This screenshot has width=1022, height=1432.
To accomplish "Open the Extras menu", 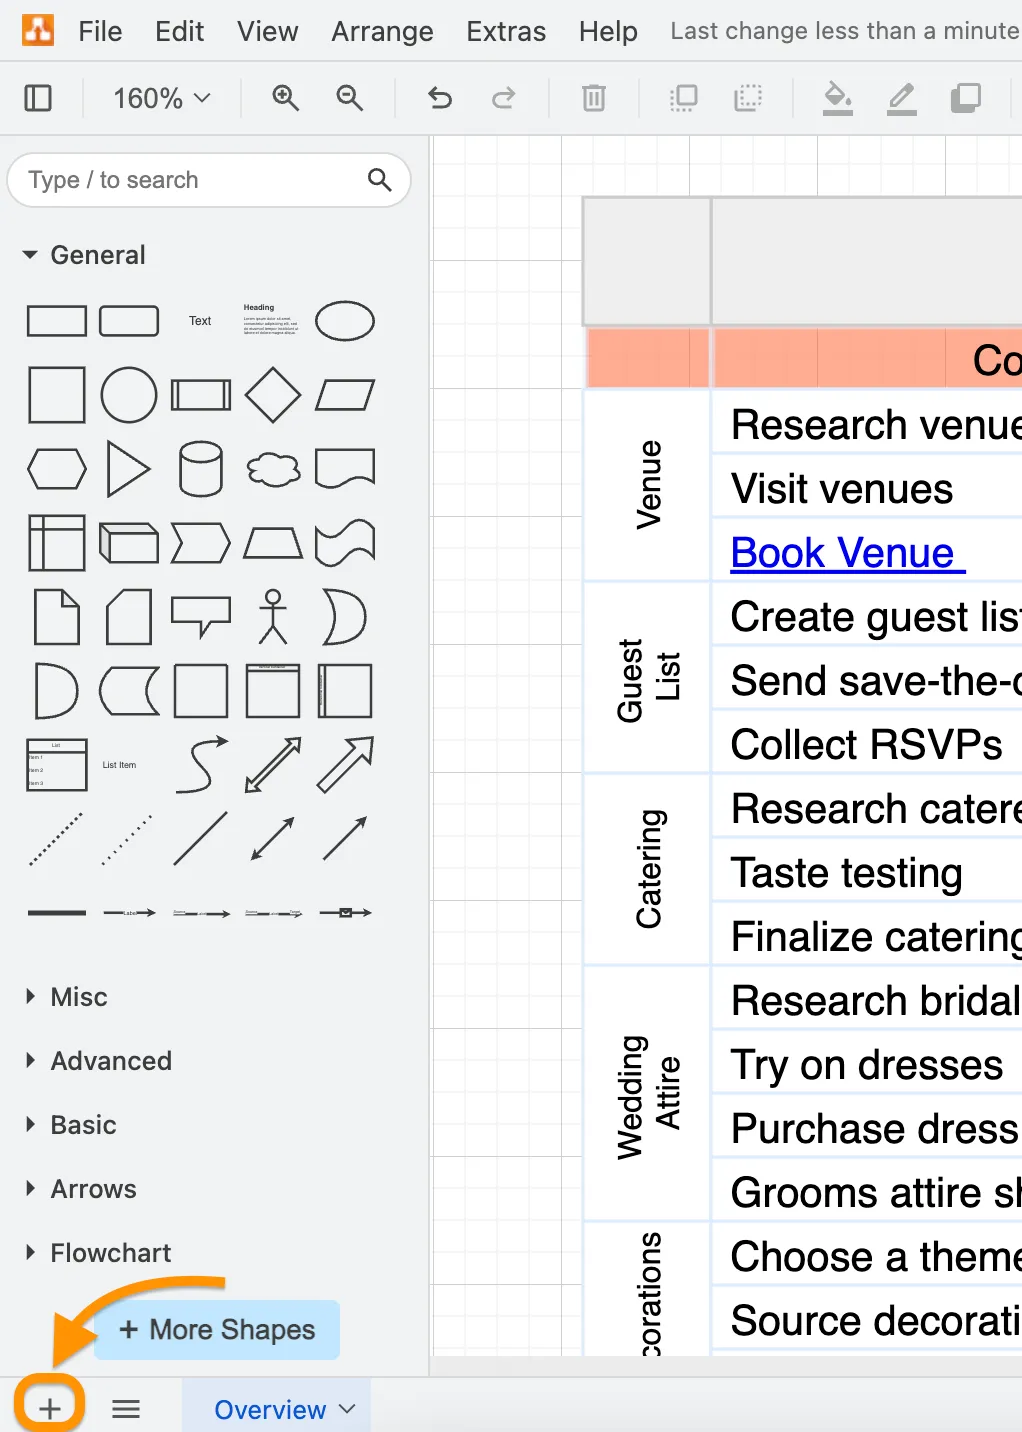I will [x=505, y=31].
